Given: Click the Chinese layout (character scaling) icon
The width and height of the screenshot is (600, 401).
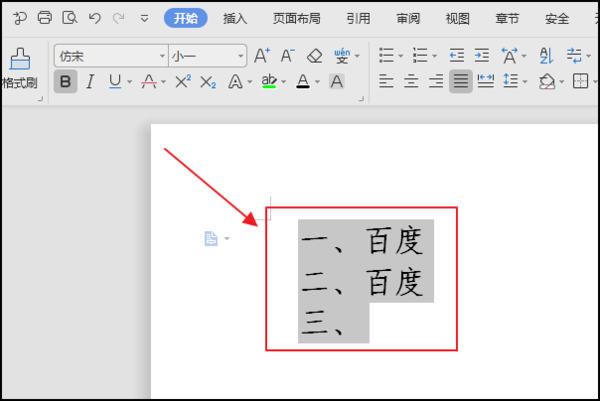Looking at the screenshot, I should point(510,56).
